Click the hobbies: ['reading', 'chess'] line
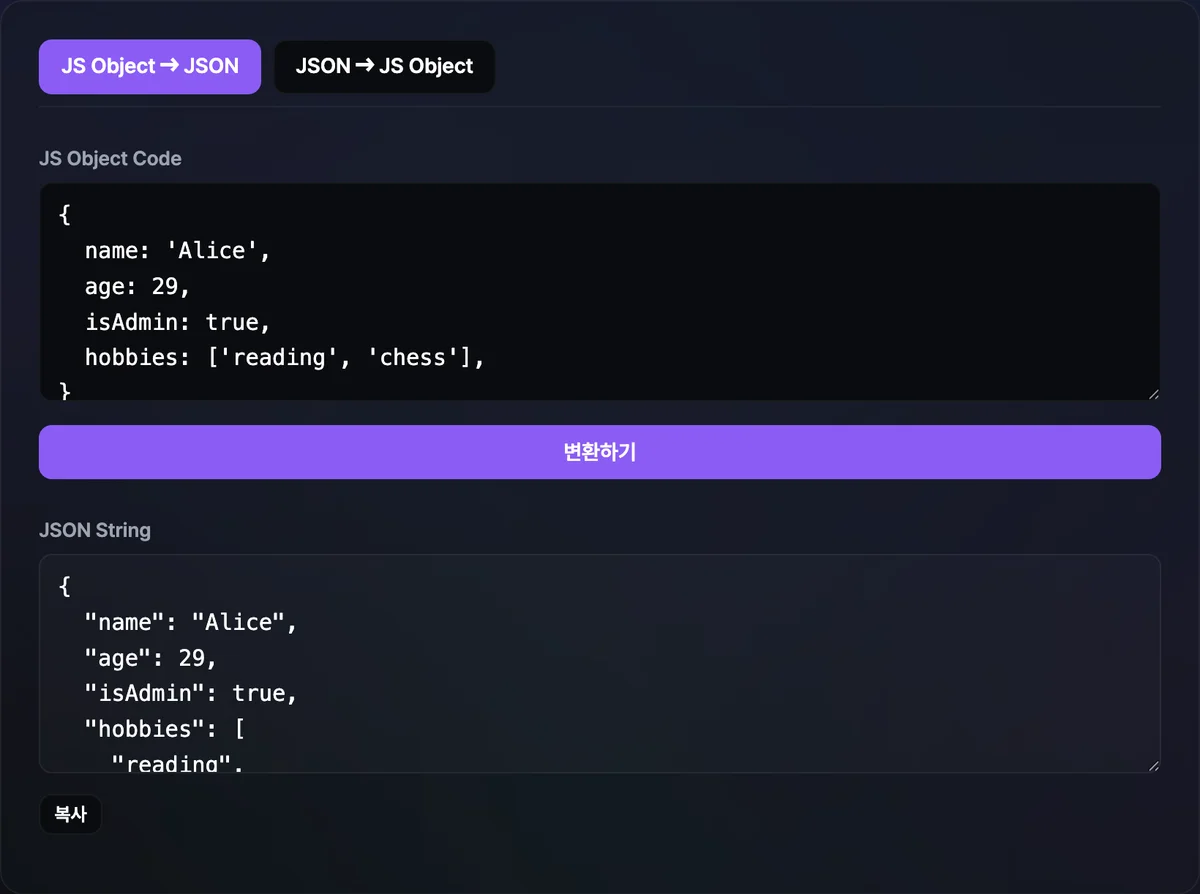This screenshot has width=1200, height=894. 285,358
